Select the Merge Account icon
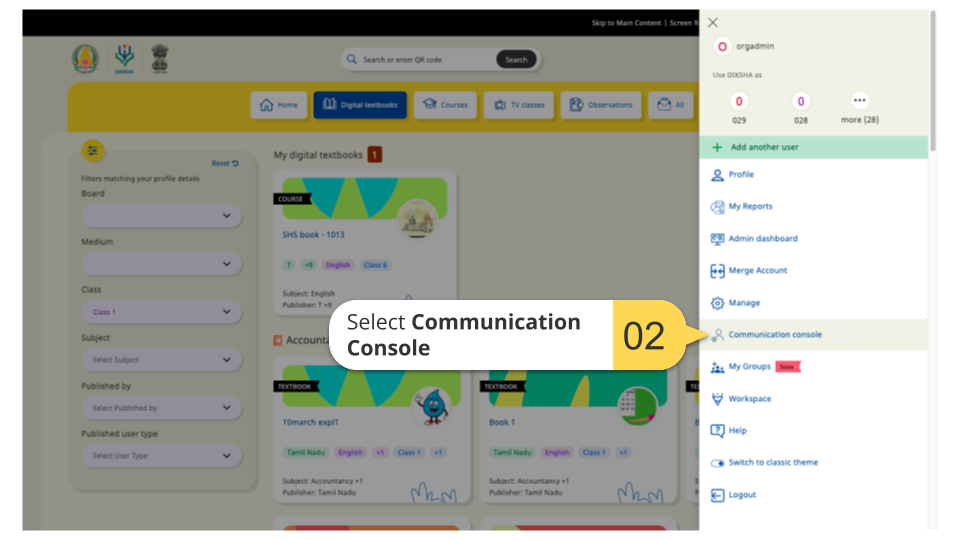Image resolution: width=960 pixels, height=540 pixels. [x=717, y=271]
